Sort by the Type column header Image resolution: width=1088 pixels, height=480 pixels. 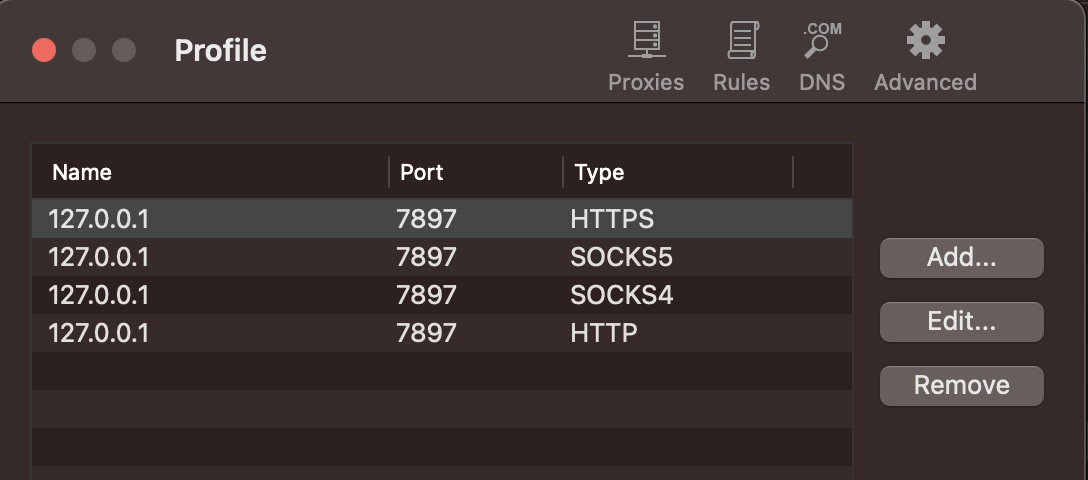(599, 172)
